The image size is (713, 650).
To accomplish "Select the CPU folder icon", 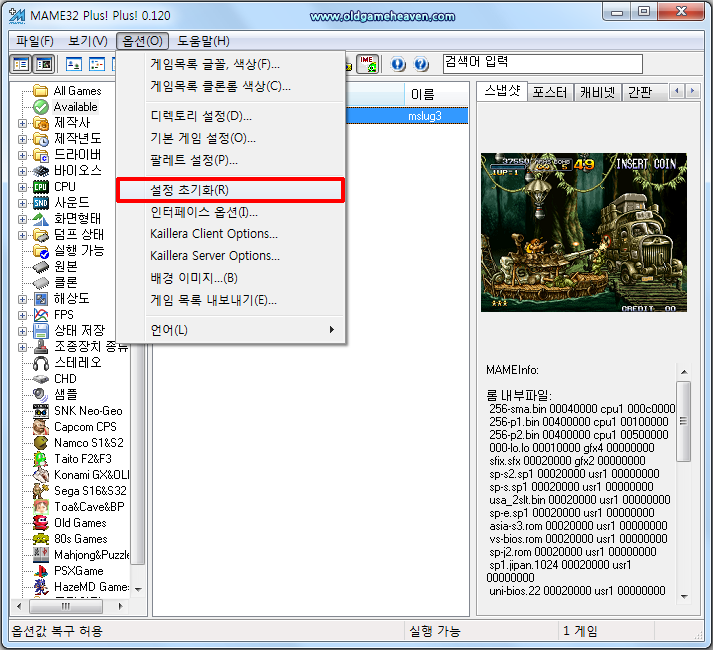I will (41, 187).
